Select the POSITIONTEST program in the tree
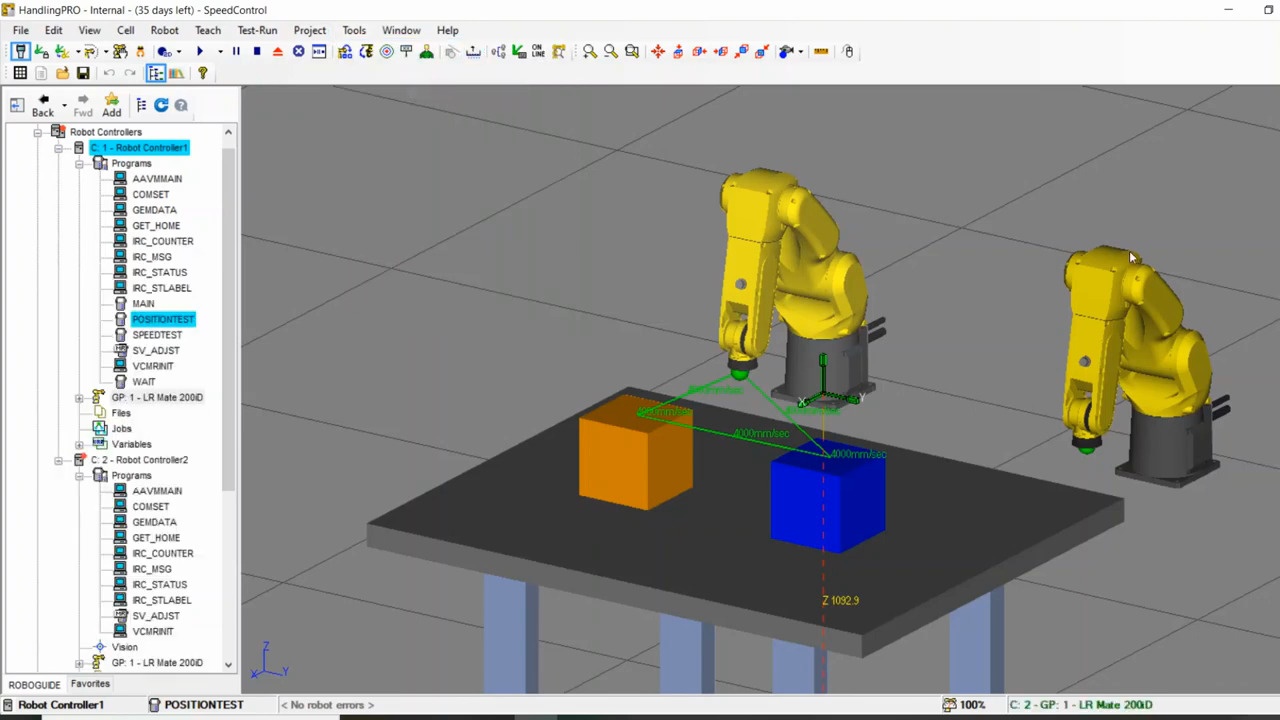 pos(162,319)
